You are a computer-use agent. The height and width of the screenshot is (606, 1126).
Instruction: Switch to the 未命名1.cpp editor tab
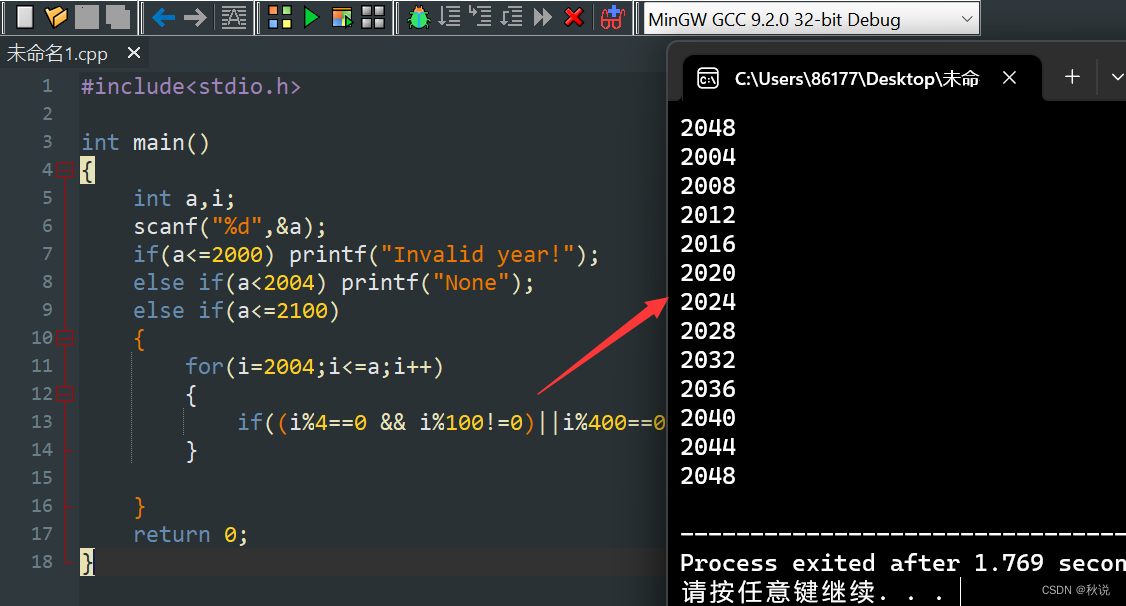(x=57, y=54)
